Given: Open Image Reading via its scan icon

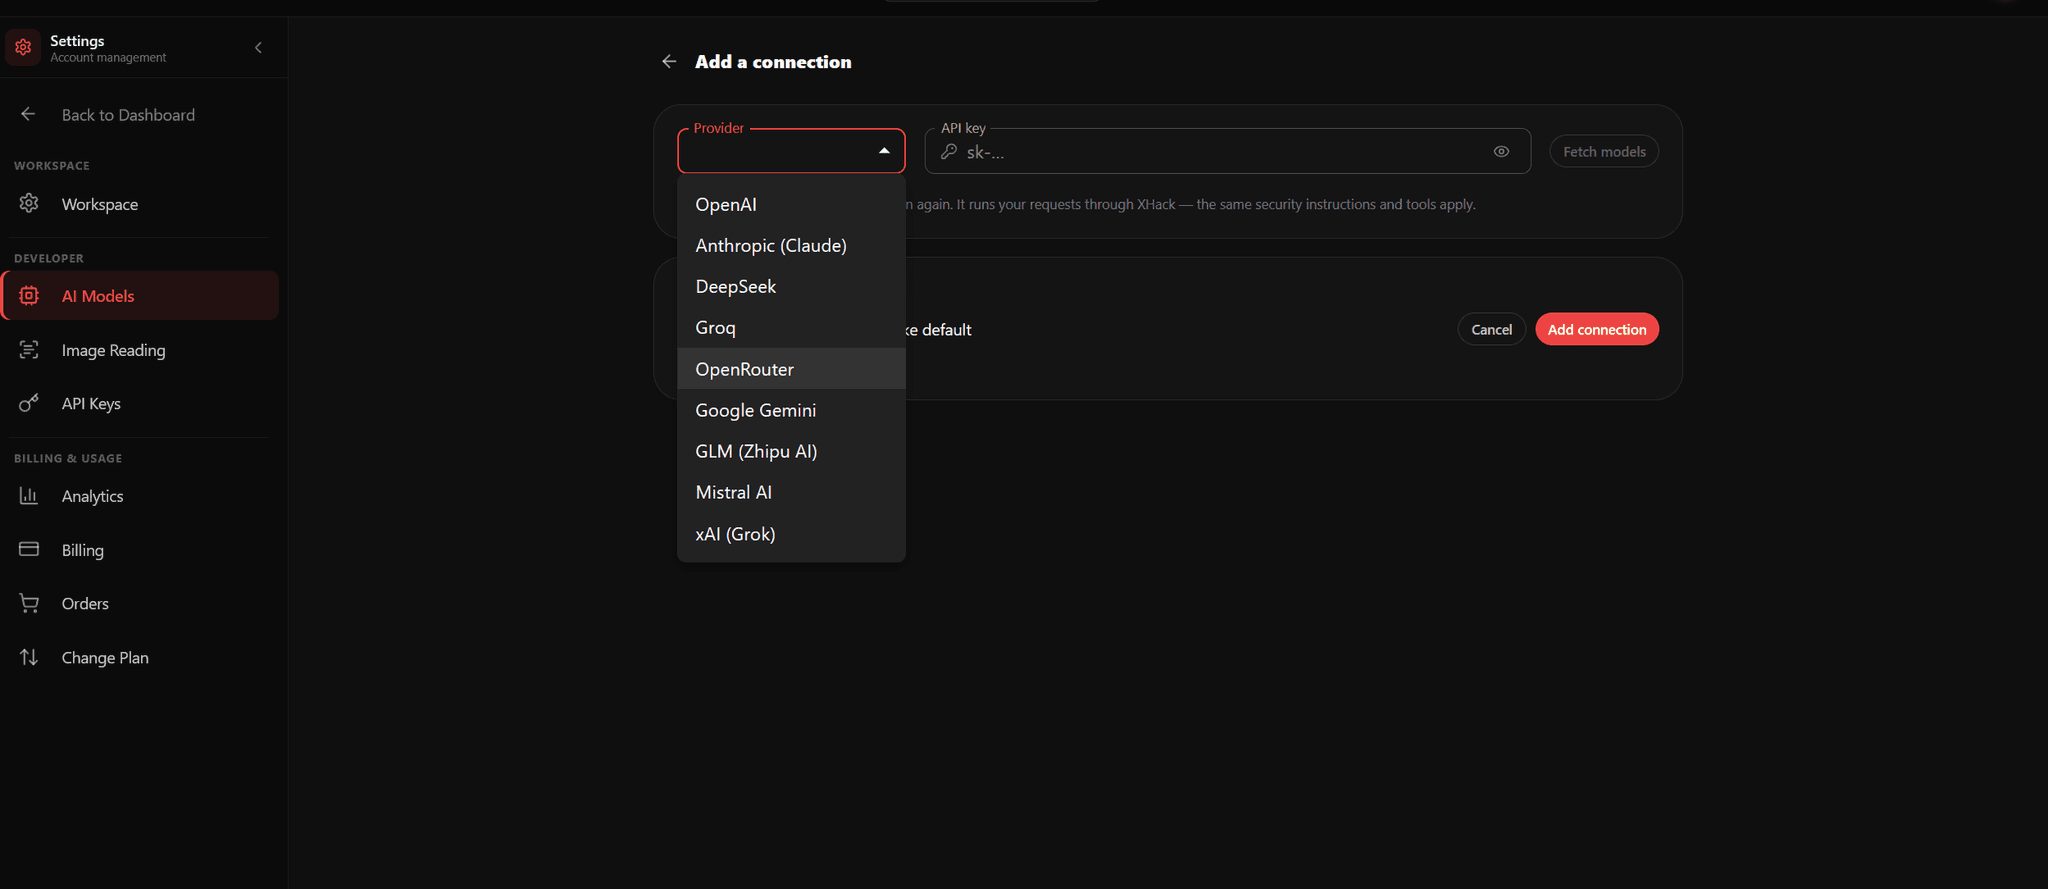Looking at the screenshot, I should (x=29, y=350).
